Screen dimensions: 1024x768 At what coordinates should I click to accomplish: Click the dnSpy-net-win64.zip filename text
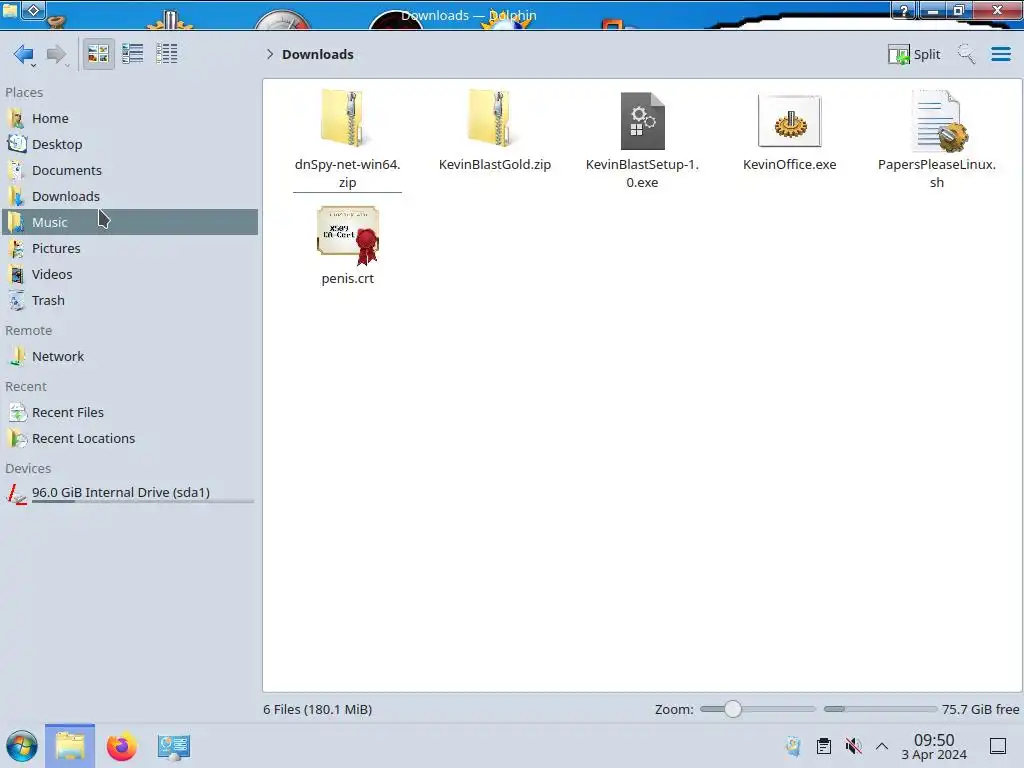(347, 173)
